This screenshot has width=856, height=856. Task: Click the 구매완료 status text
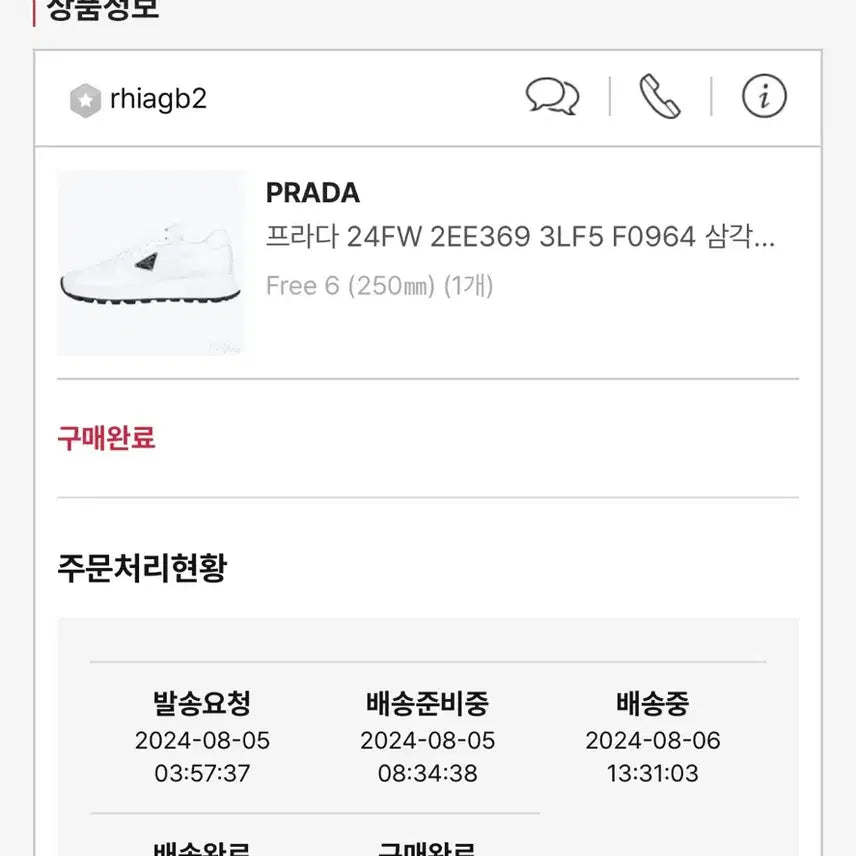tap(105, 438)
